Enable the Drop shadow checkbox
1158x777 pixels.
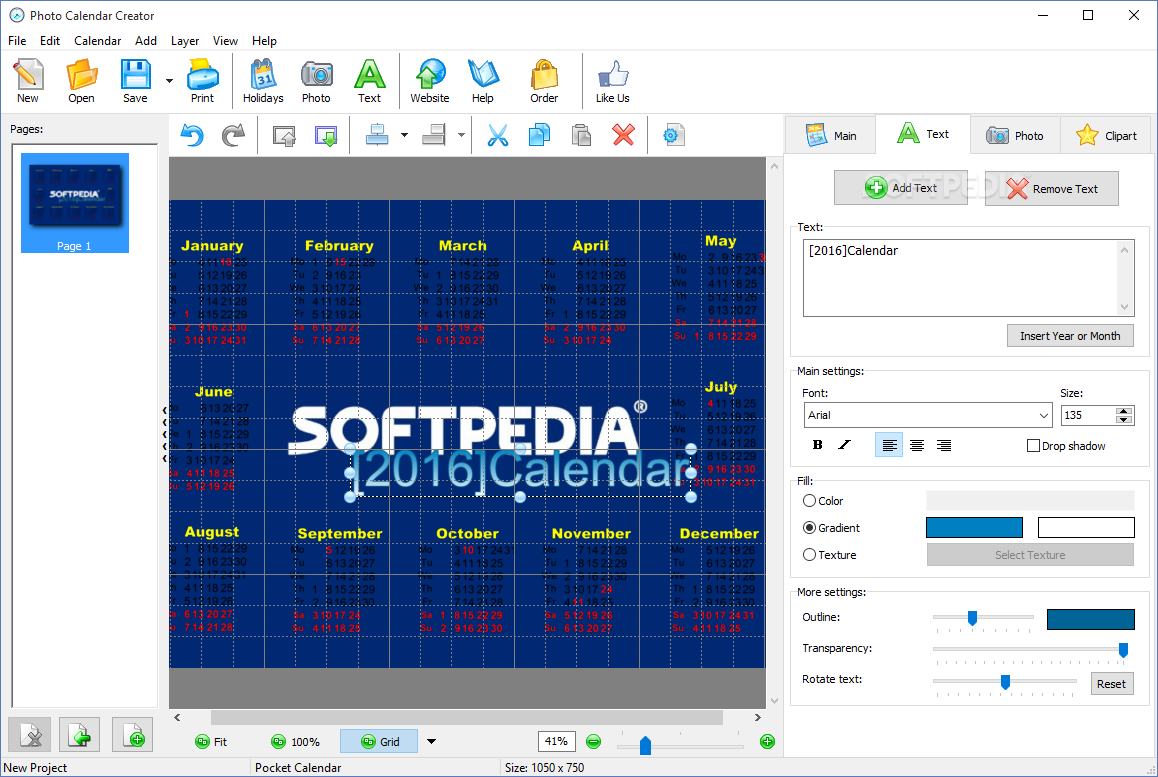(1033, 445)
